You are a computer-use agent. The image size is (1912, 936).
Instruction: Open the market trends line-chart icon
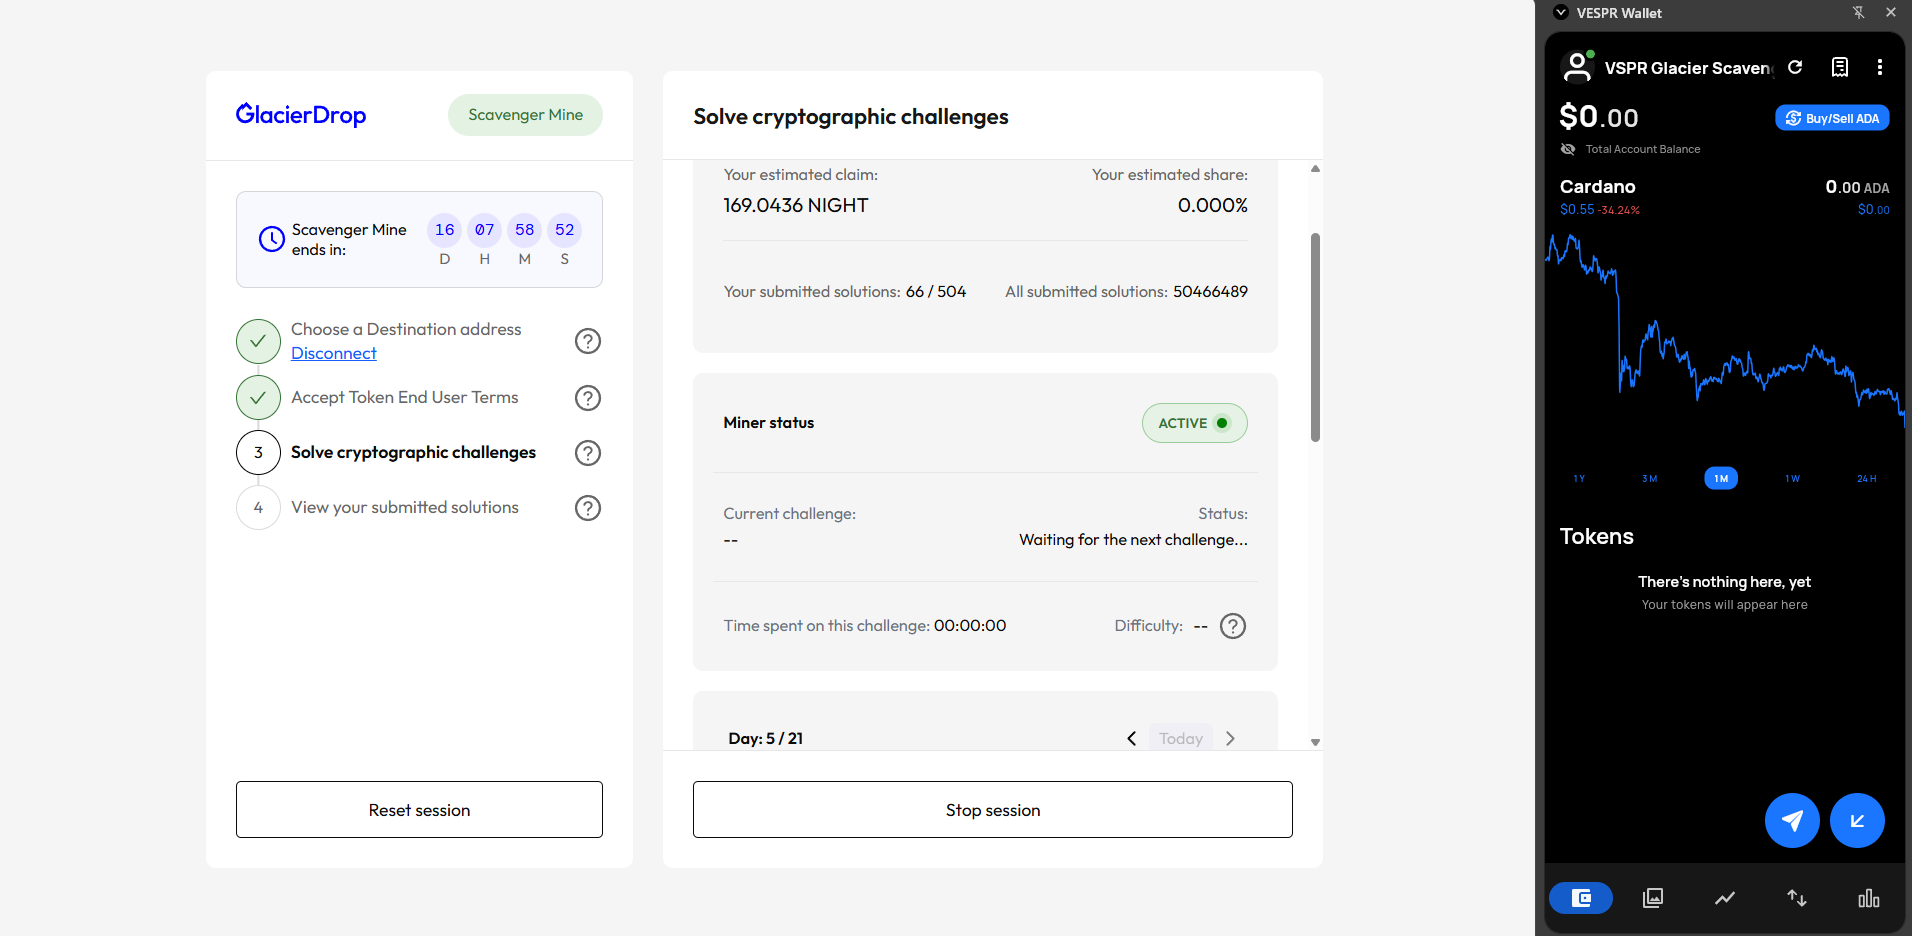1724,898
